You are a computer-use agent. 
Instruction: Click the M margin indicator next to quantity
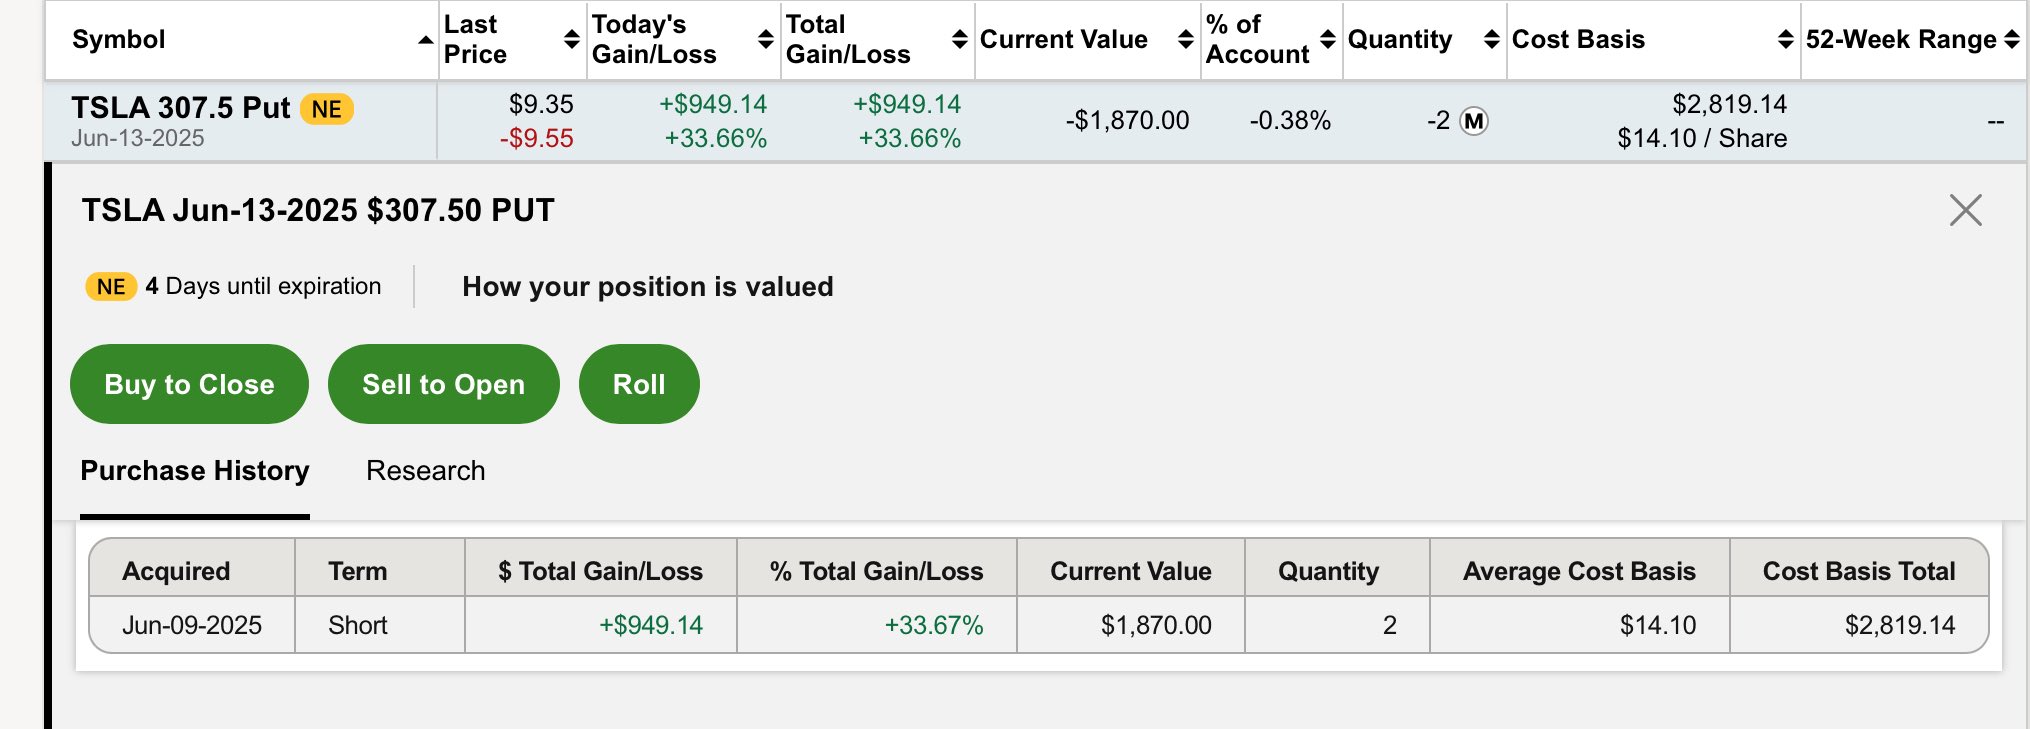point(1474,121)
